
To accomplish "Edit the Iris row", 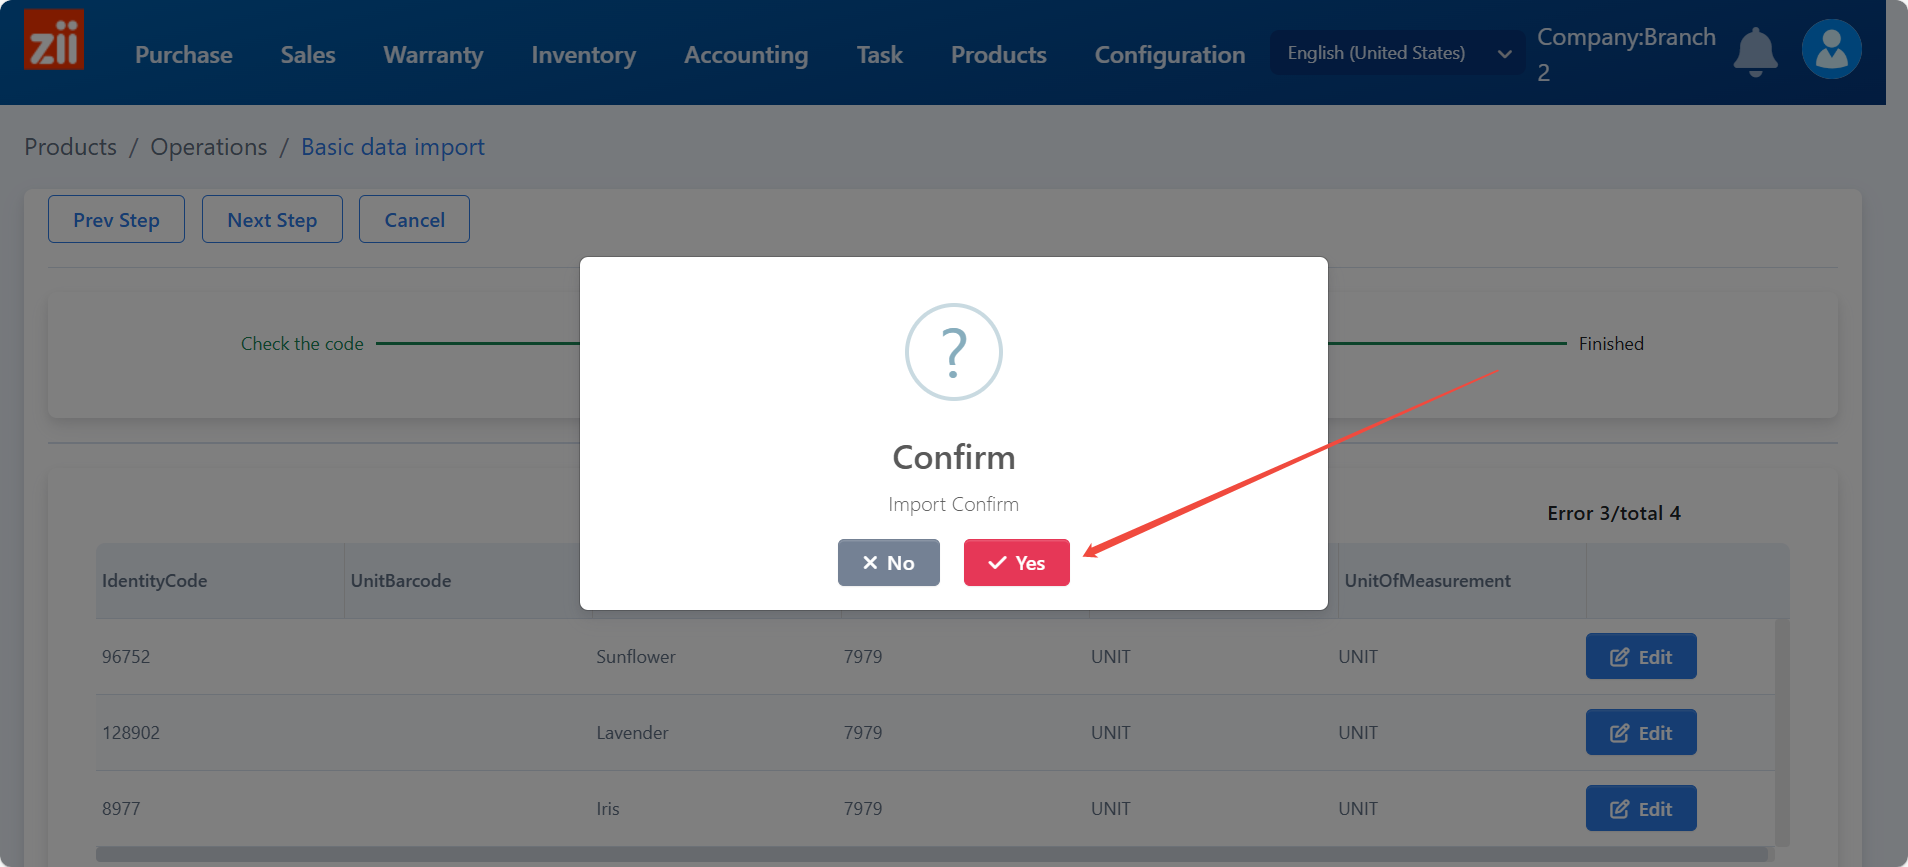I will (x=1640, y=809).
